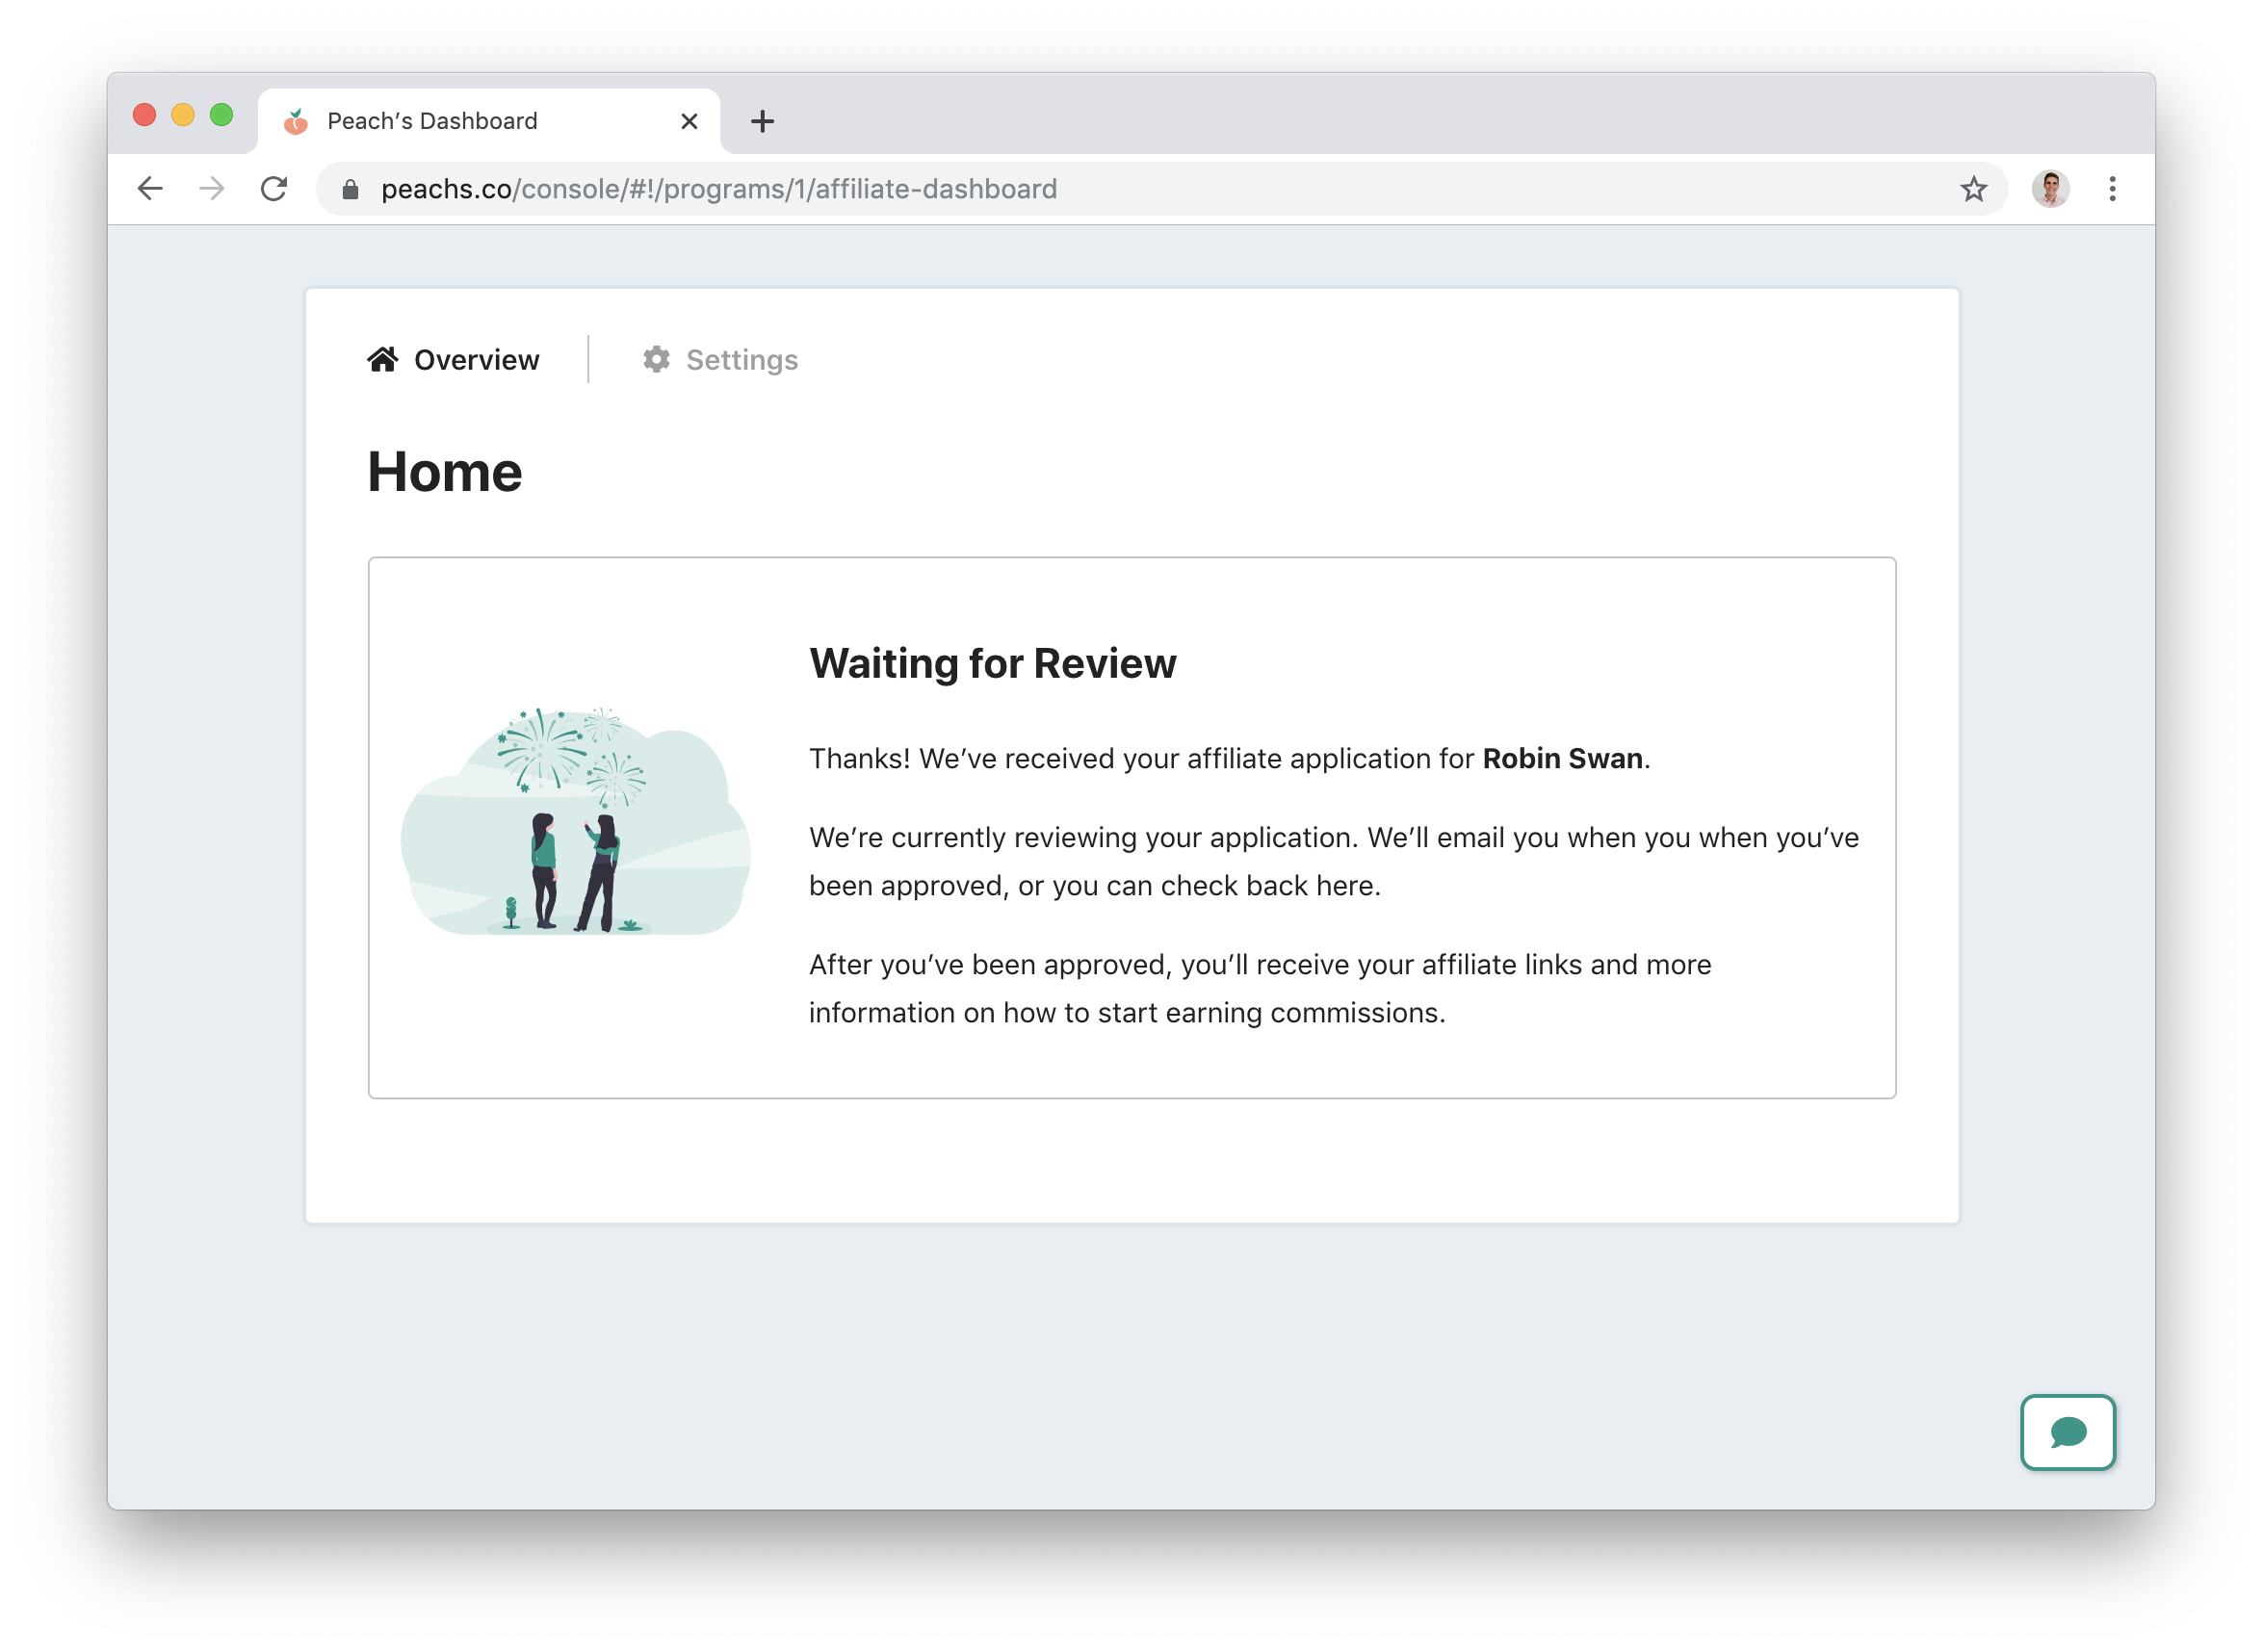Click the Robin Swan name text
Image resolution: width=2263 pixels, height=1652 pixels.
(x=1562, y=759)
